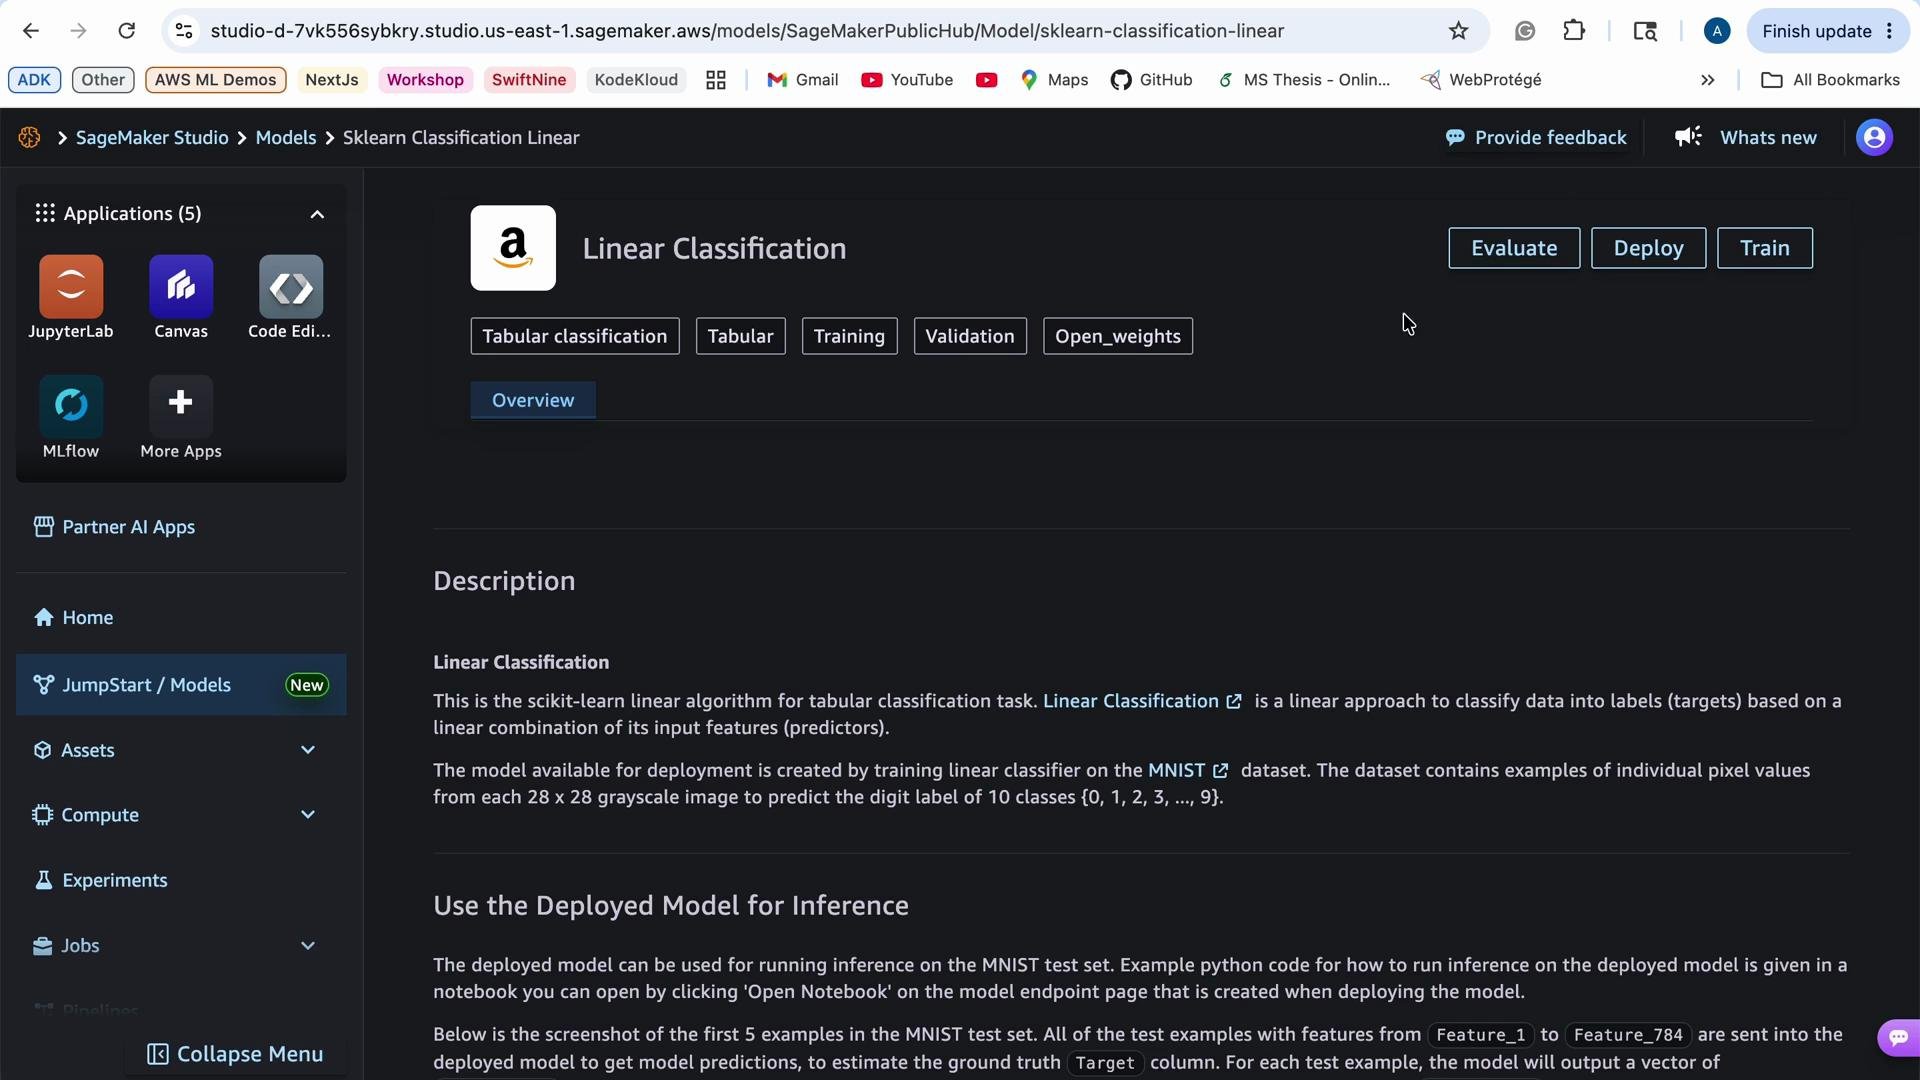Launch the Canvas app
Screen dimensions: 1920x1080
point(181,287)
